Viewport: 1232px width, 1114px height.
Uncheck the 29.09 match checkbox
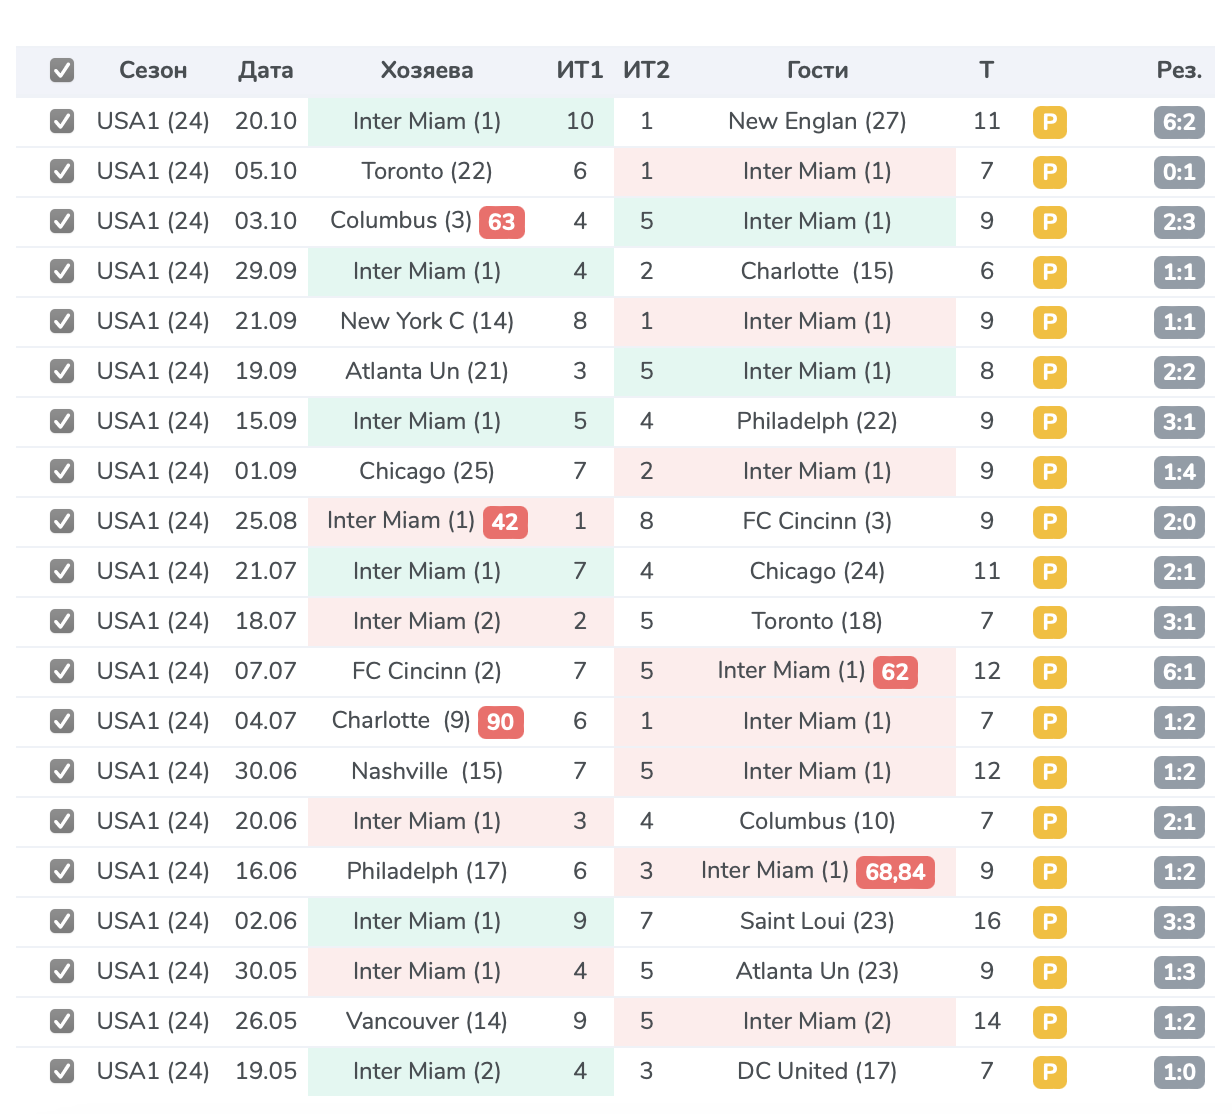[62, 271]
